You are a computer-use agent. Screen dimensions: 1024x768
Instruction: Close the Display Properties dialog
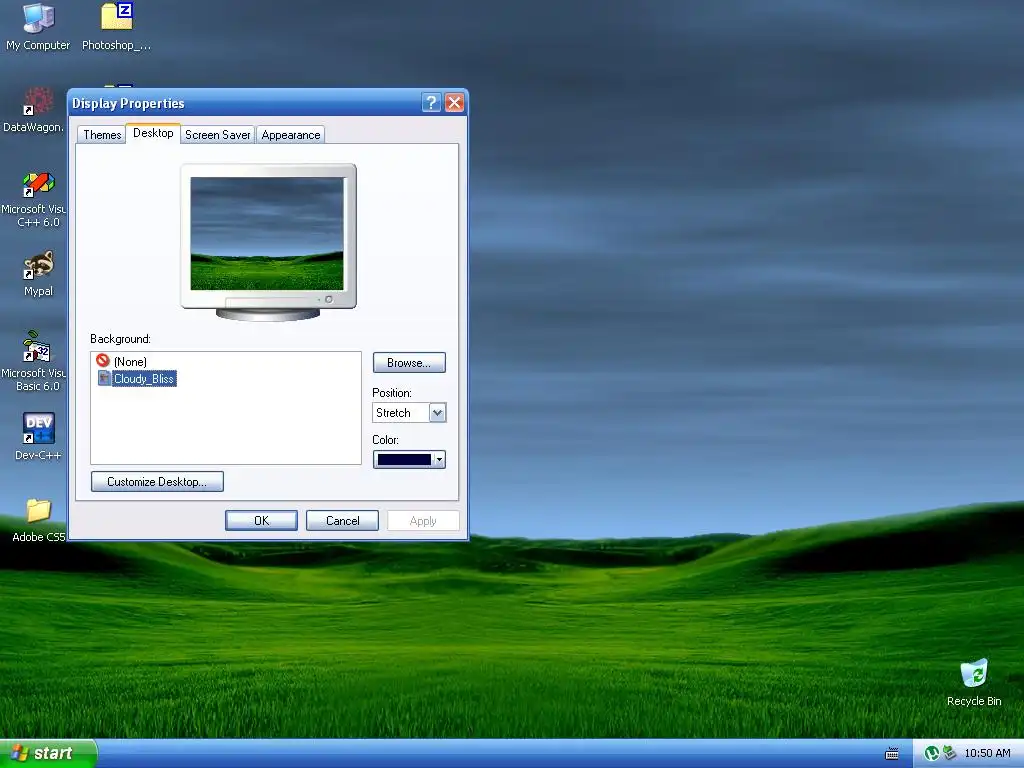(x=455, y=103)
